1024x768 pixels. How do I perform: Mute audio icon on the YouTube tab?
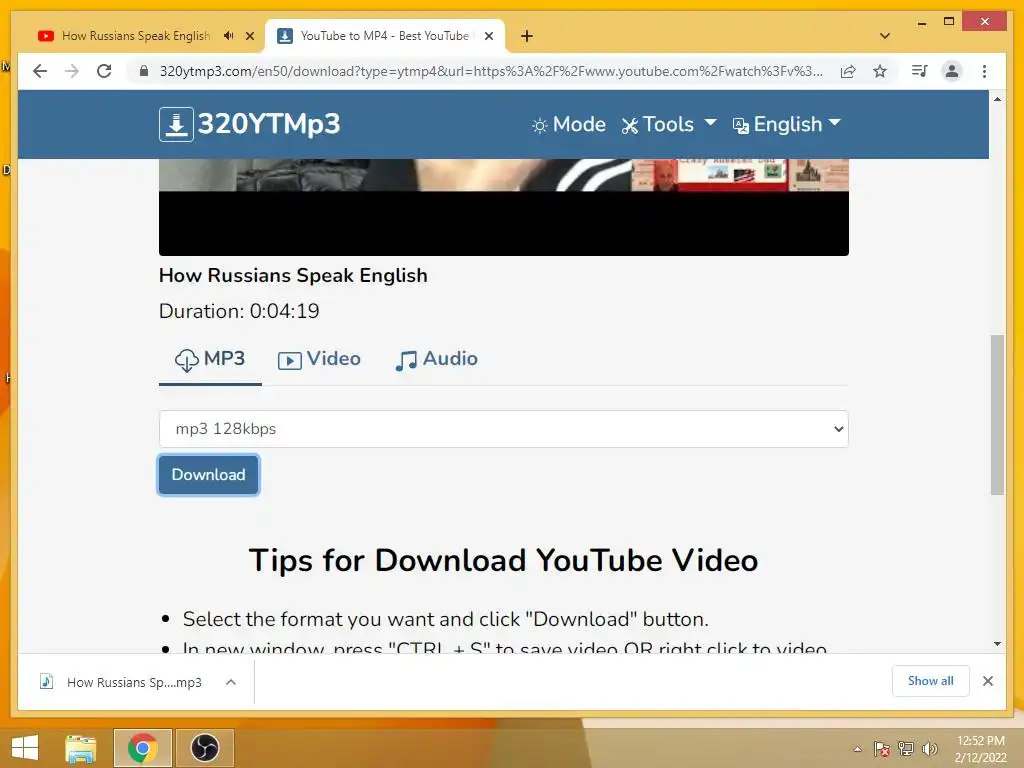click(x=228, y=36)
